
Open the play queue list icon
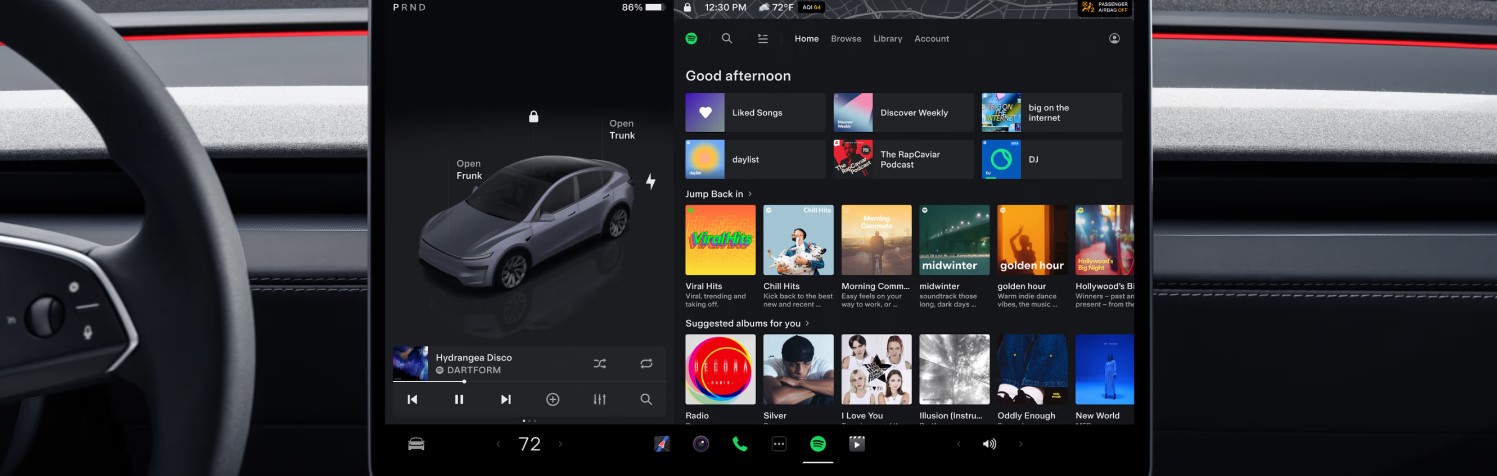coord(763,39)
